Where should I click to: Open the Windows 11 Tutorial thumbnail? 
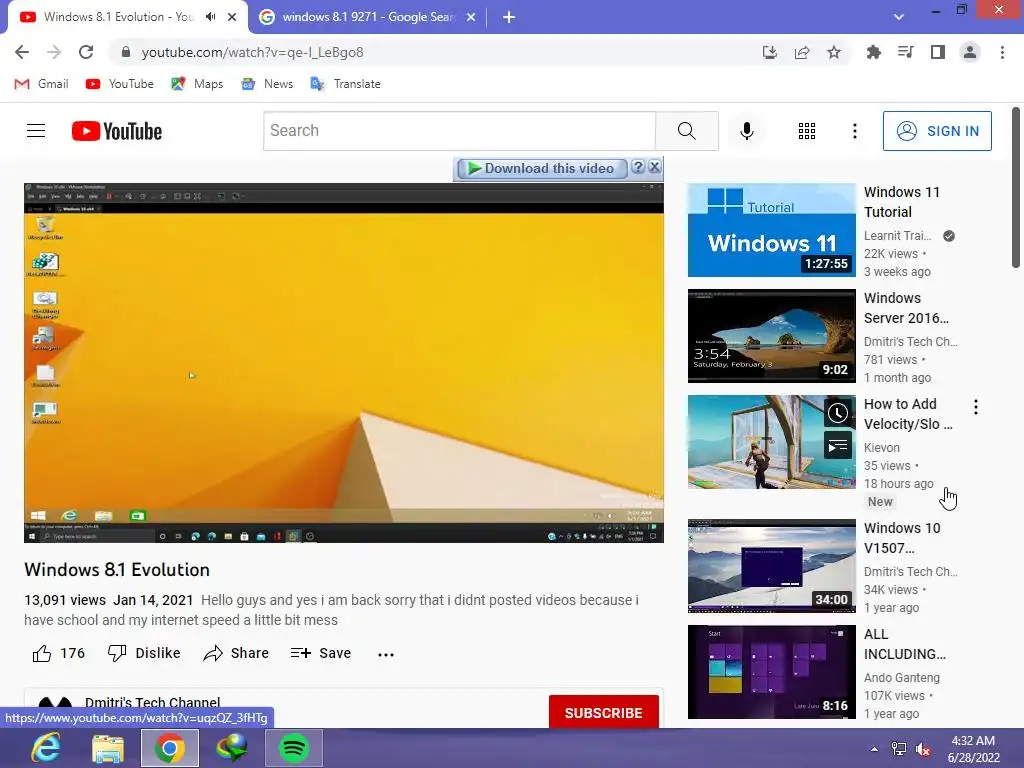click(x=771, y=230)
